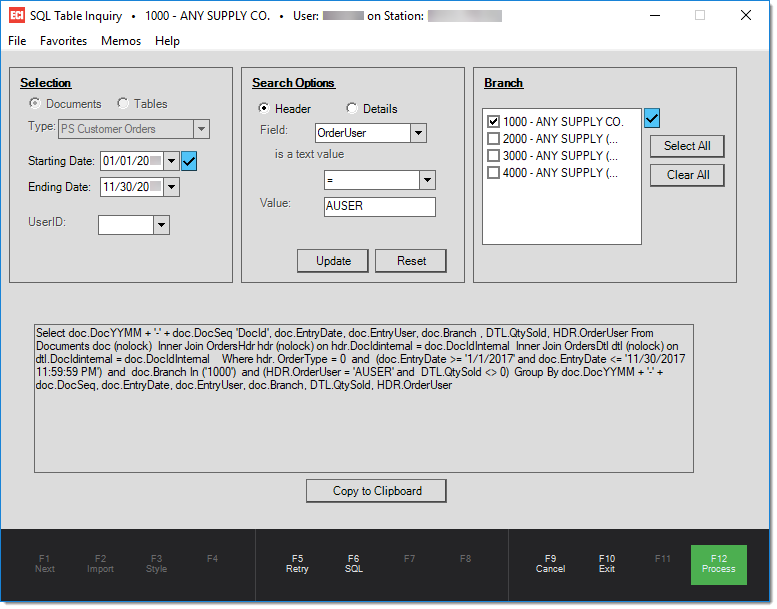Open the Favorites menu
Viewport: 777px width, 609px height.
(63, 41)
